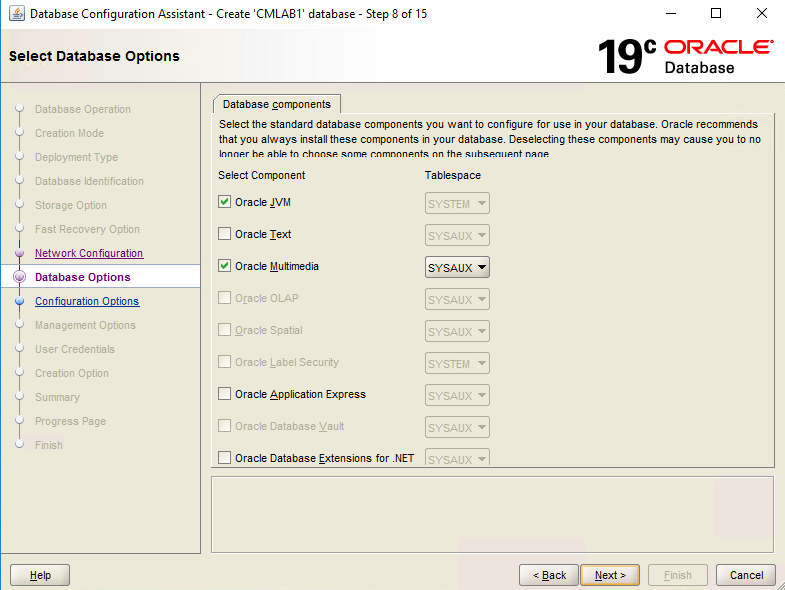Open the Oracle Spatial tablespace dropdown
The height and width of the screenshot is (590, 785).
[457, 332]
